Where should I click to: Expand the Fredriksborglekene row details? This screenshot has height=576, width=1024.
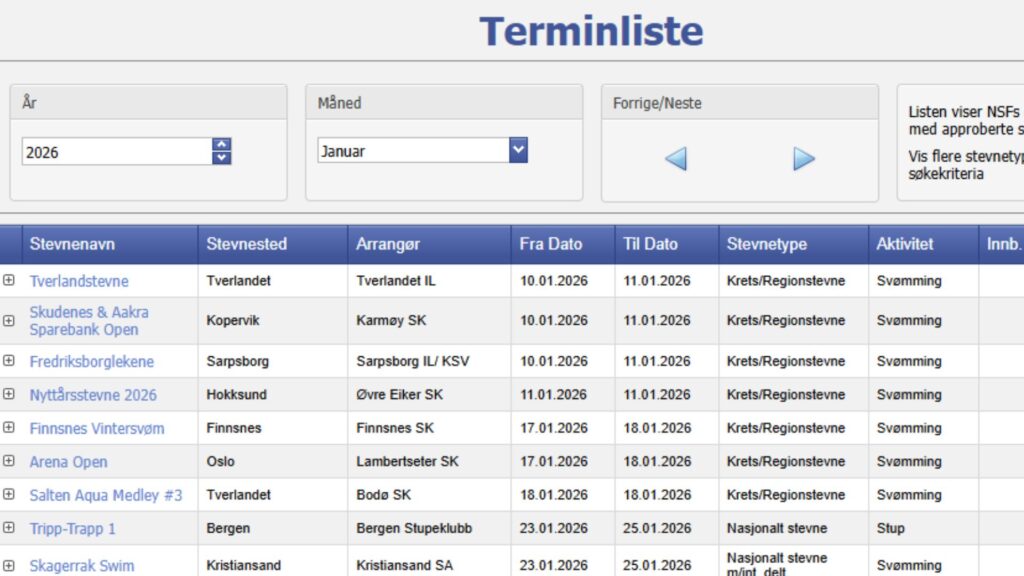pos(9,361)
